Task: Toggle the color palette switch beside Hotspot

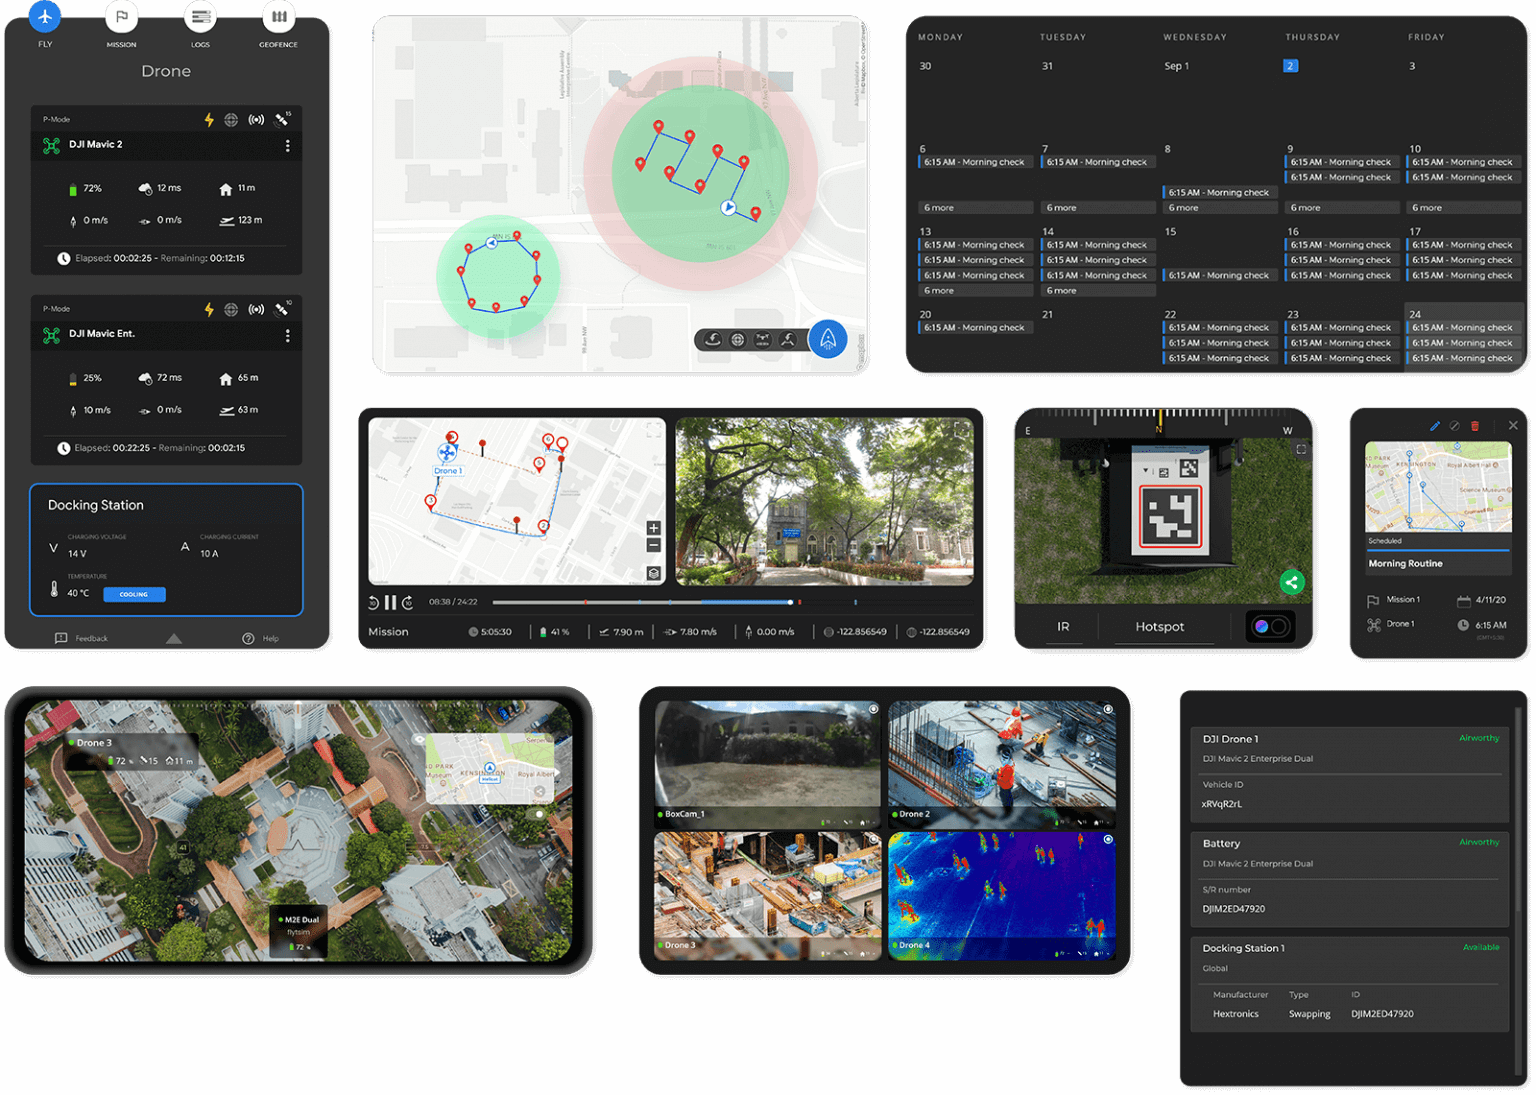Action: (x=1270, y=627)
